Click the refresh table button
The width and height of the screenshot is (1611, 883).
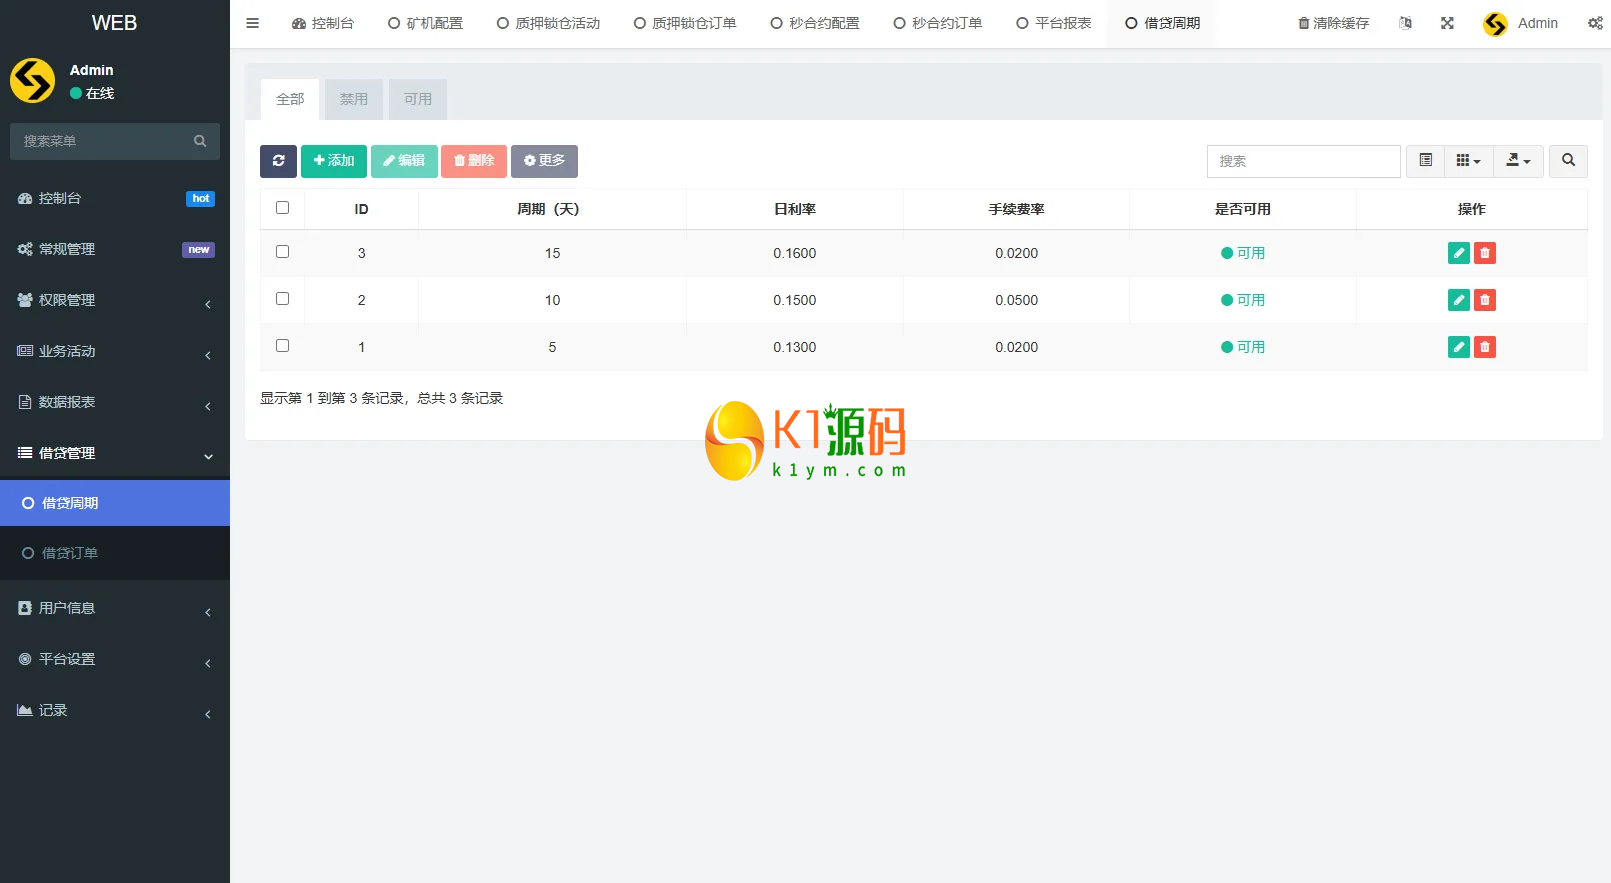point(278,161)
